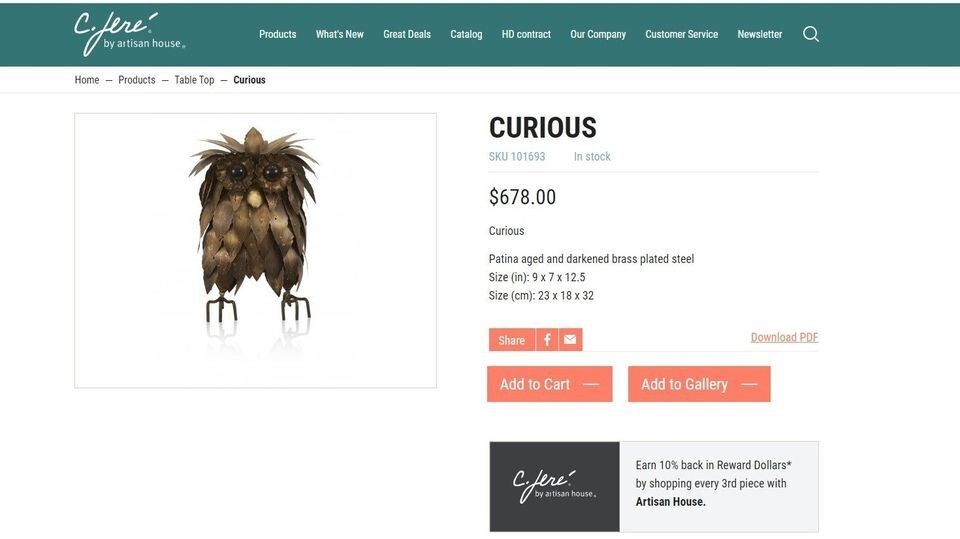Image resolution: width=960 pixels, height=539 pixels.
Task: Open the Newsletter page
Action: [x=760, y=34]
